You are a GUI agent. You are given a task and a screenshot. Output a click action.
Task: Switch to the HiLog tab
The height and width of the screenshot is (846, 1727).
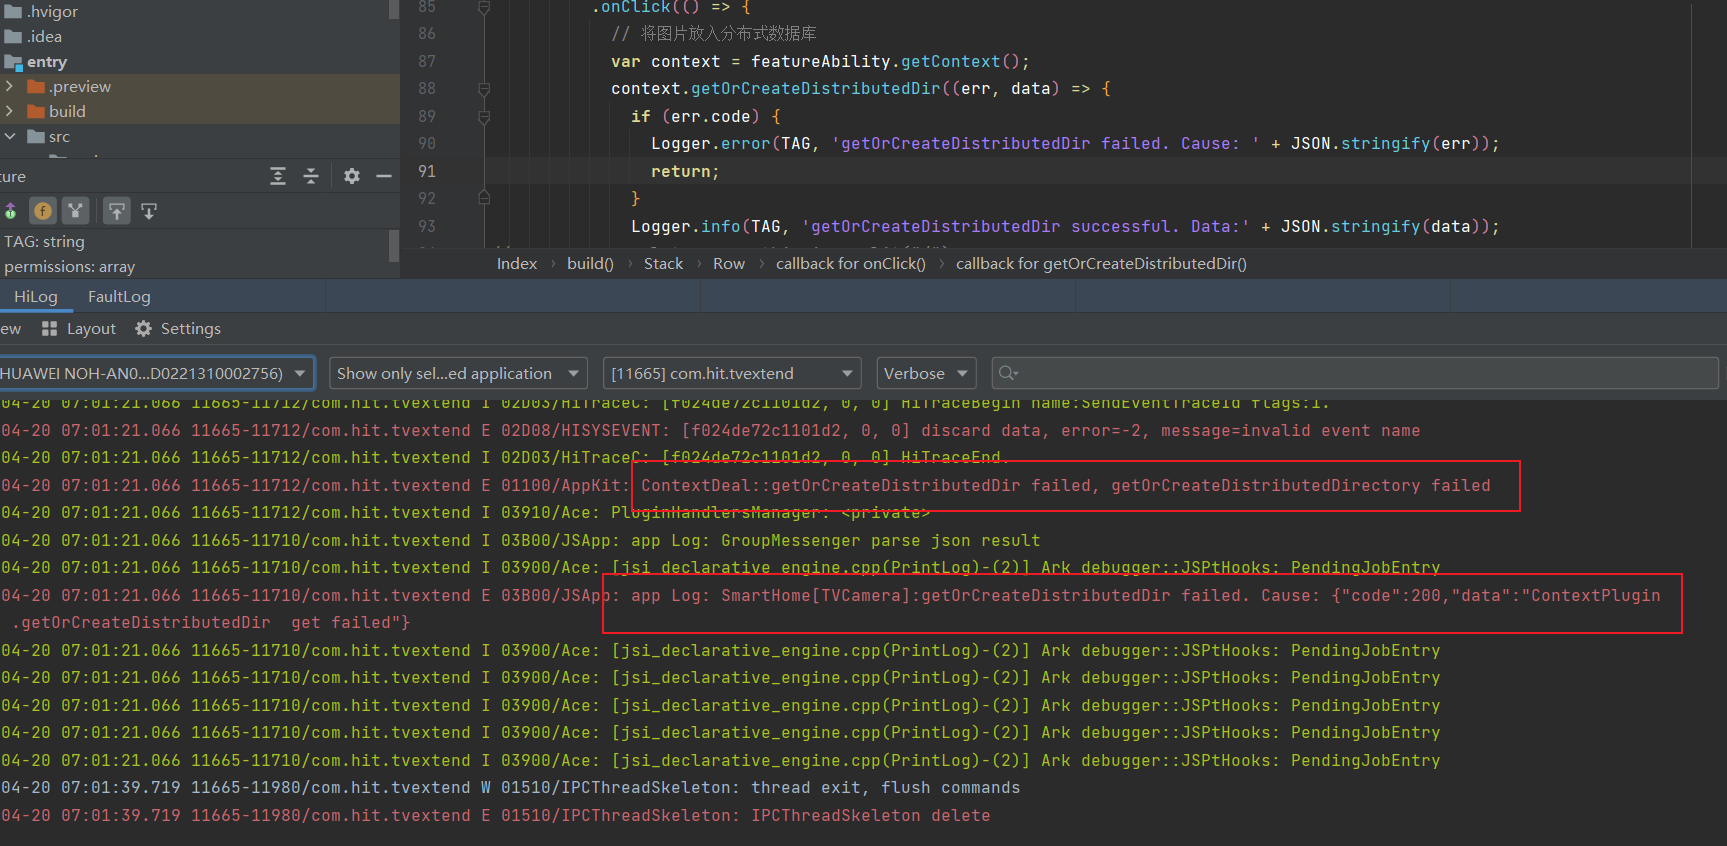tap(36, 296)
